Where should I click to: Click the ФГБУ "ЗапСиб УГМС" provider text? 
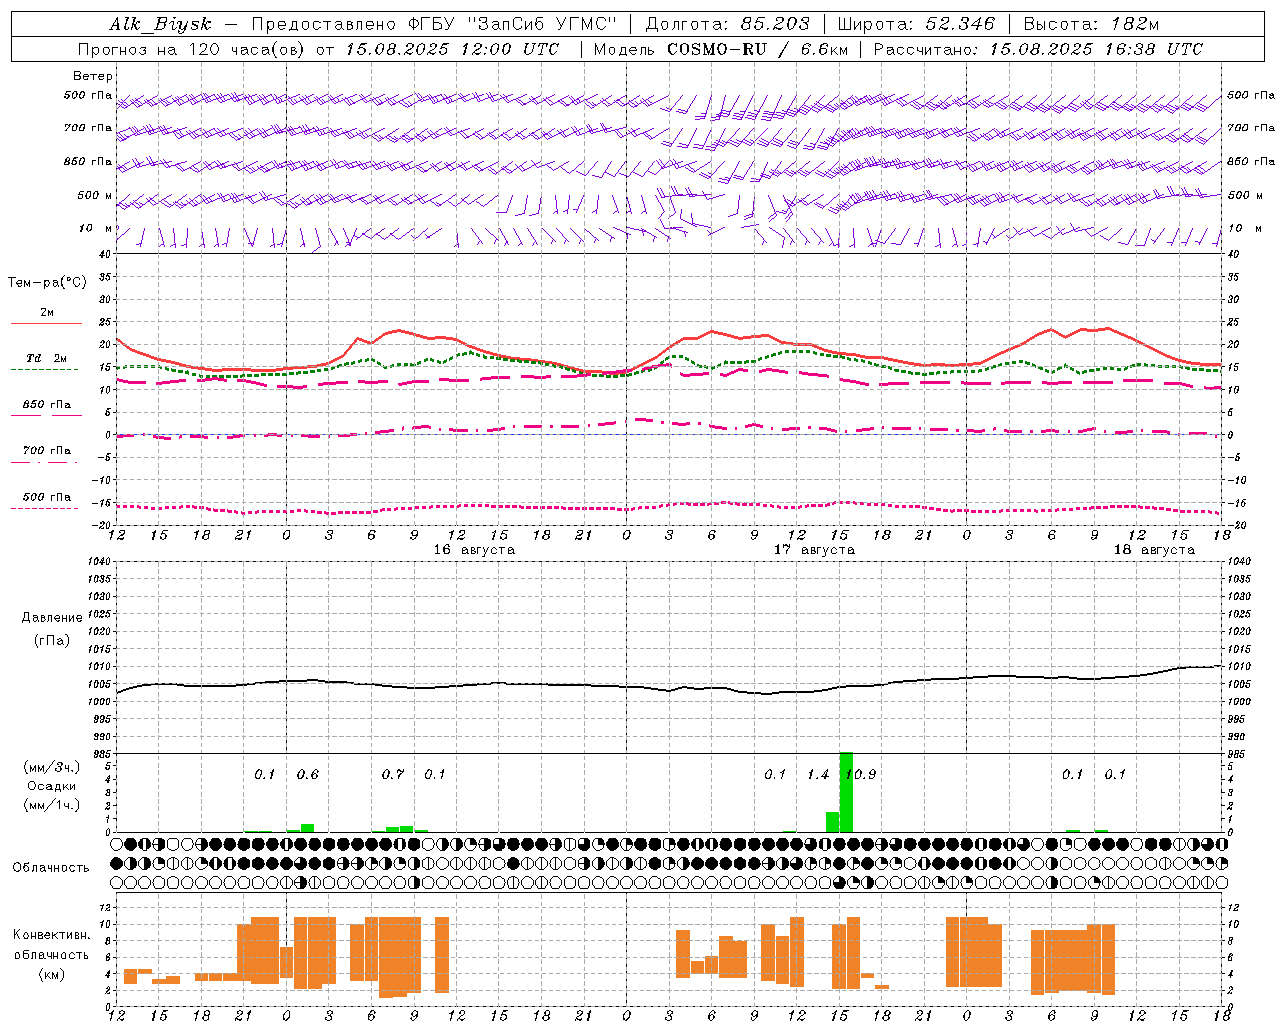tap(510, 24)
